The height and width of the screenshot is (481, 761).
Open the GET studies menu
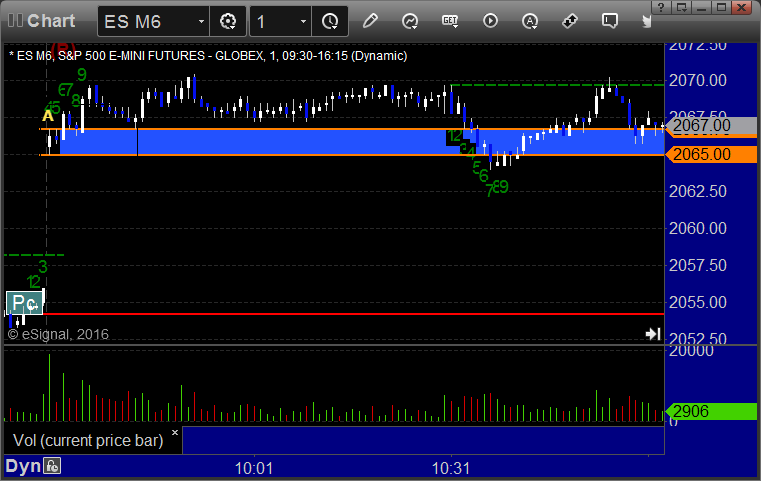click(450, 21)
